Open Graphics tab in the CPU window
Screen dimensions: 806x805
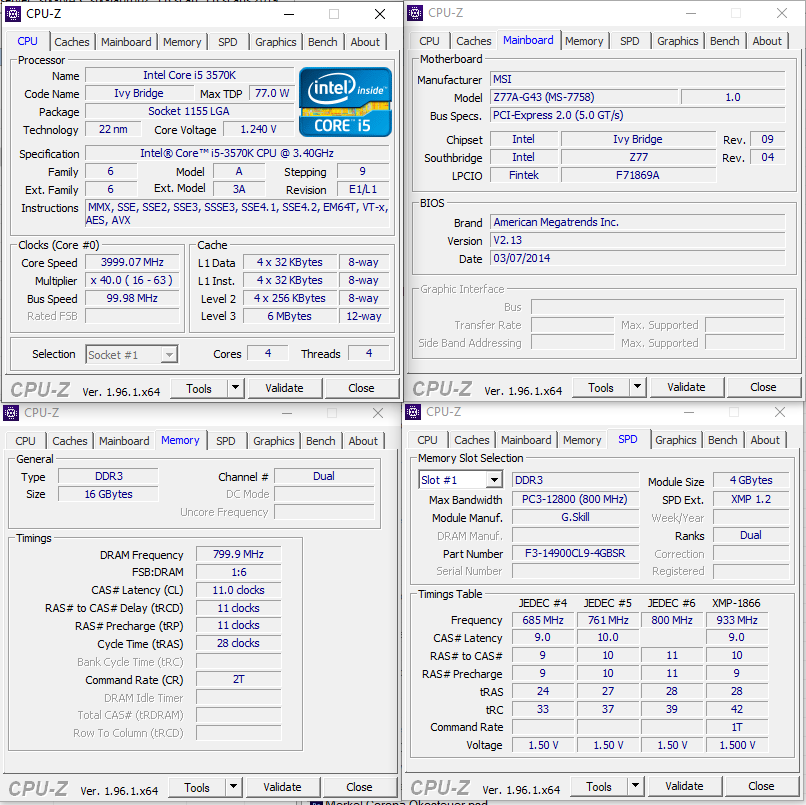coord(276,42)
